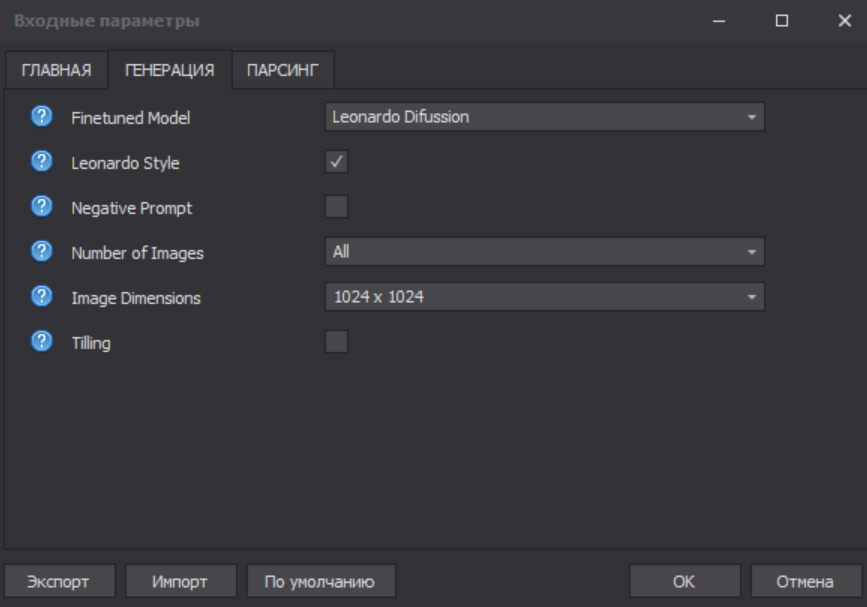Click the Leonardo Style label

click(126, 163)
